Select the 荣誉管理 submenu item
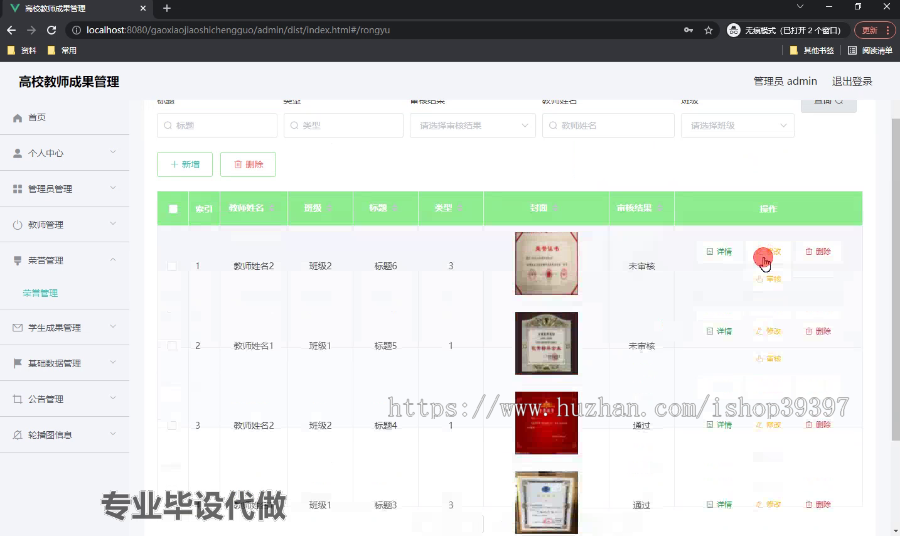900x536 pixels. [40, 293]
